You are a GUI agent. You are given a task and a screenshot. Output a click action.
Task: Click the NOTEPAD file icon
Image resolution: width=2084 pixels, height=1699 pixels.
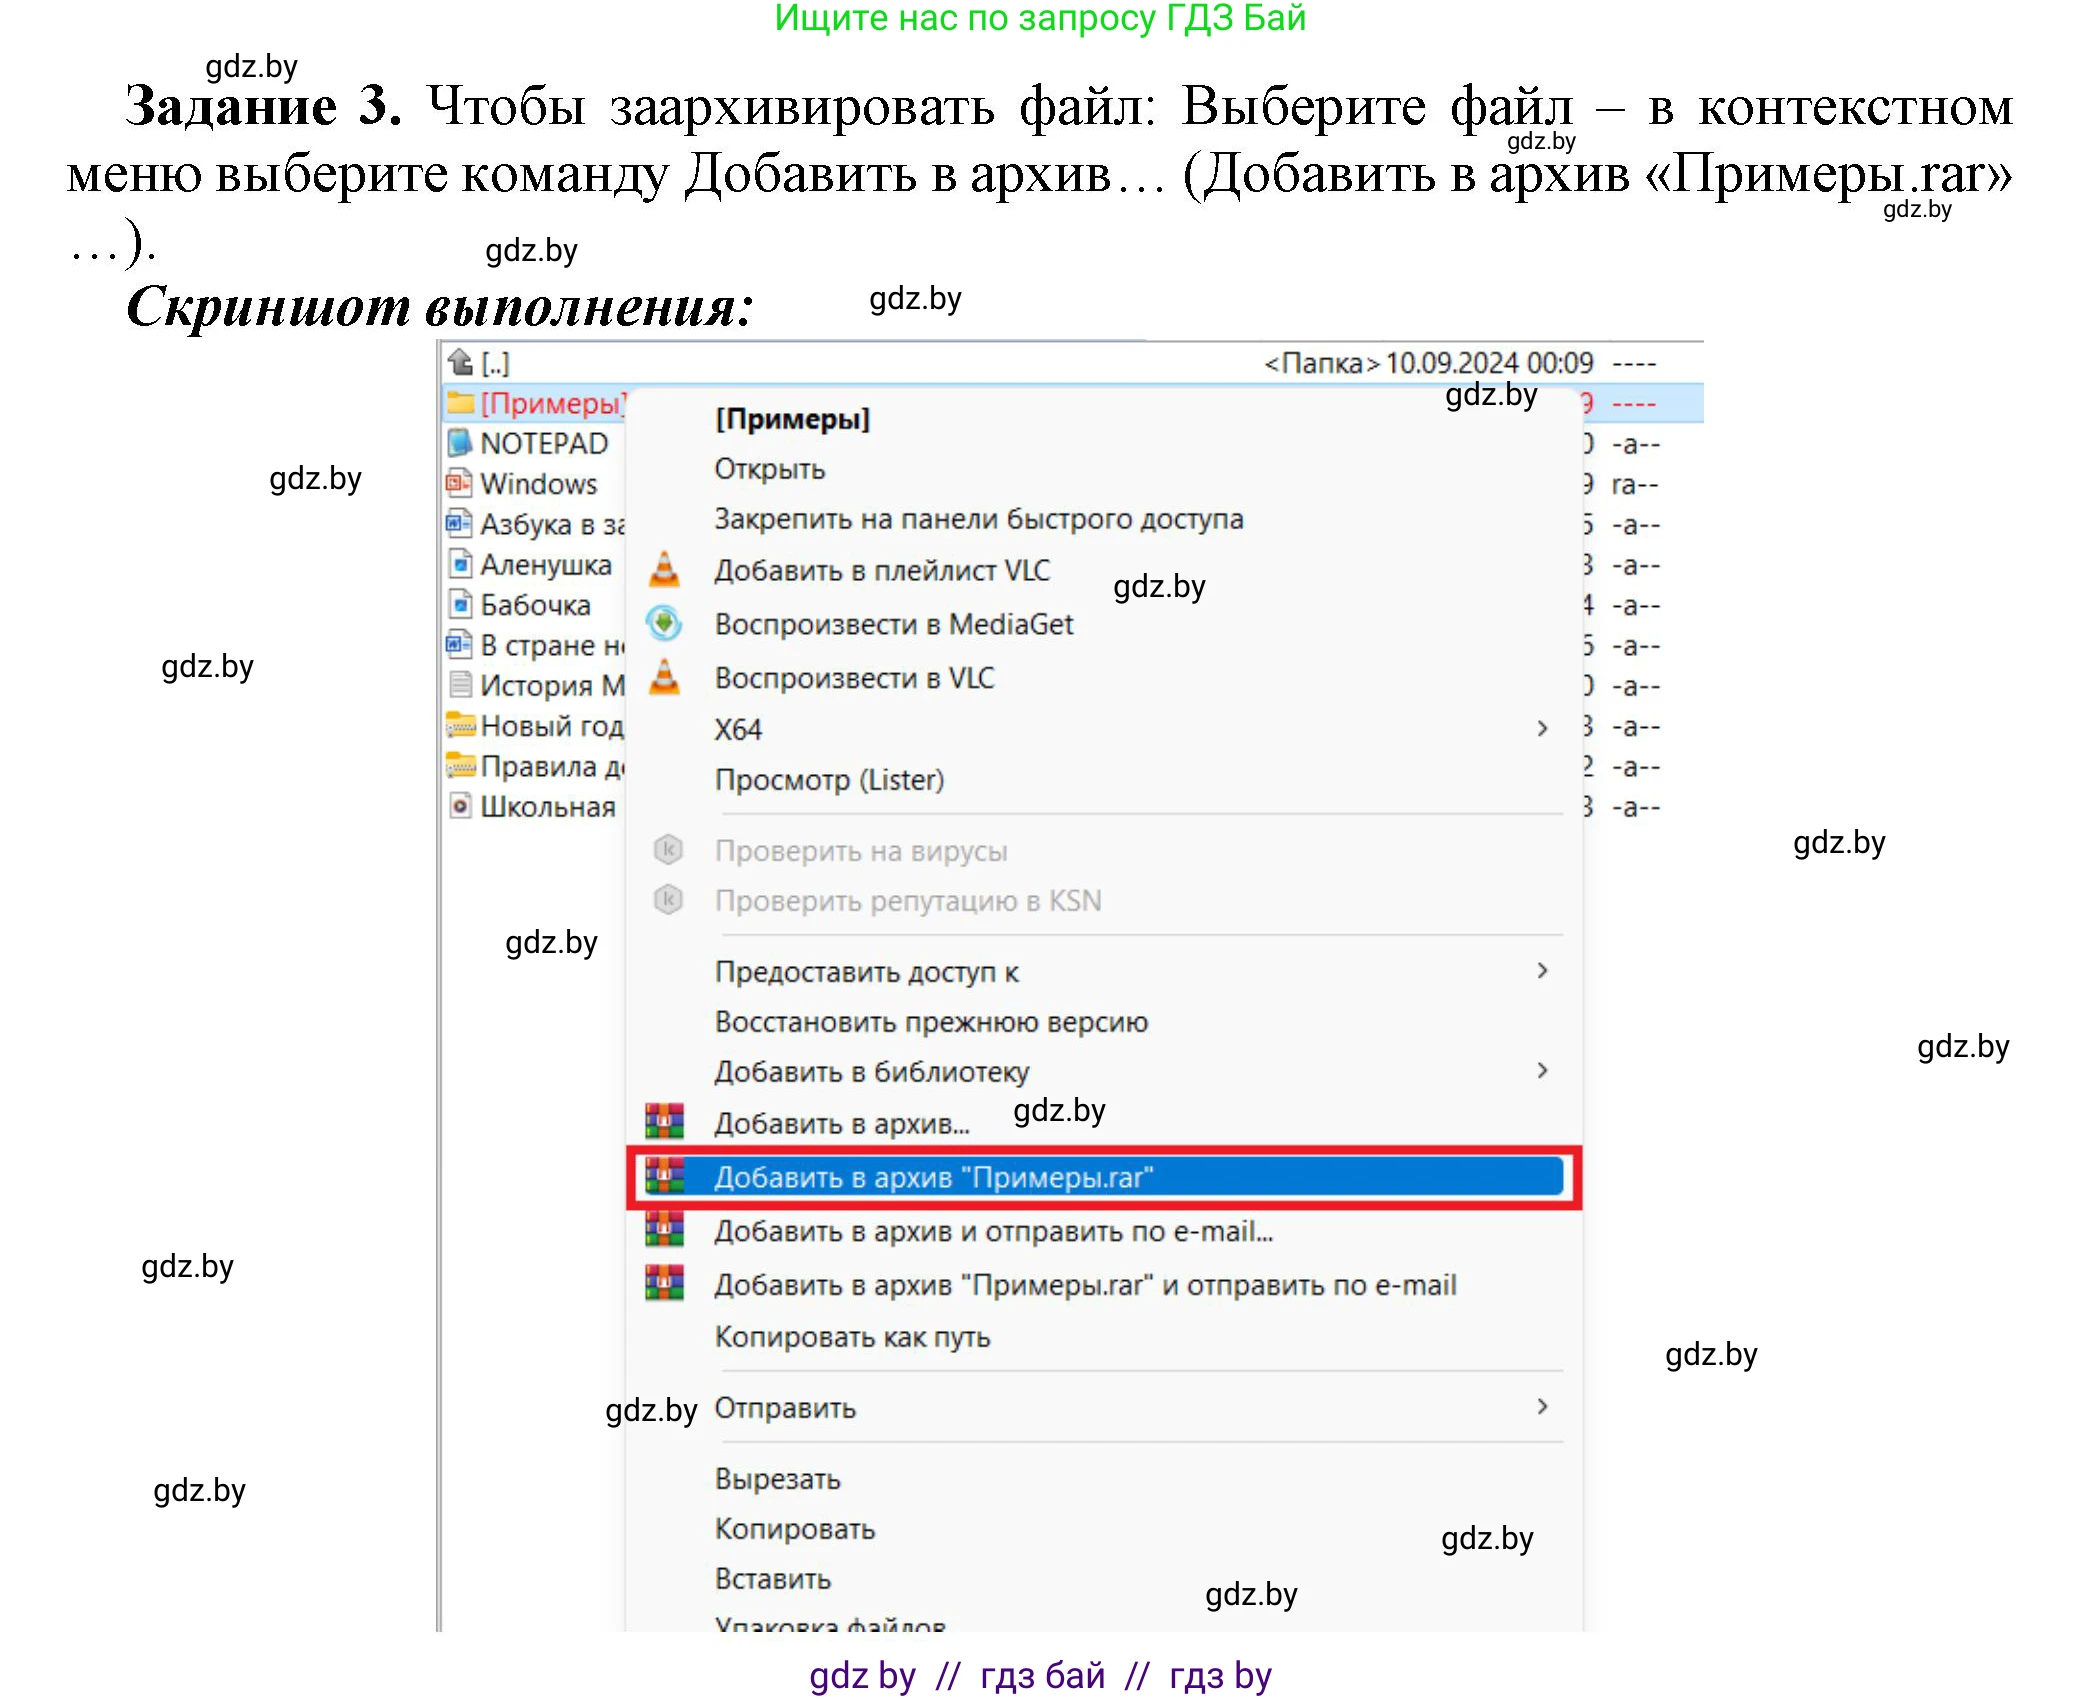461,442
